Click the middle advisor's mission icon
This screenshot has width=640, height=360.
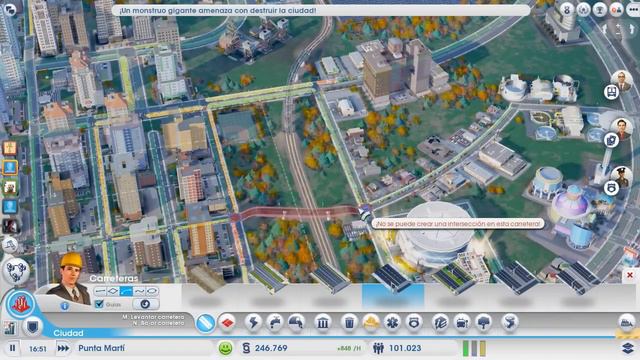(x=611, y=140)
